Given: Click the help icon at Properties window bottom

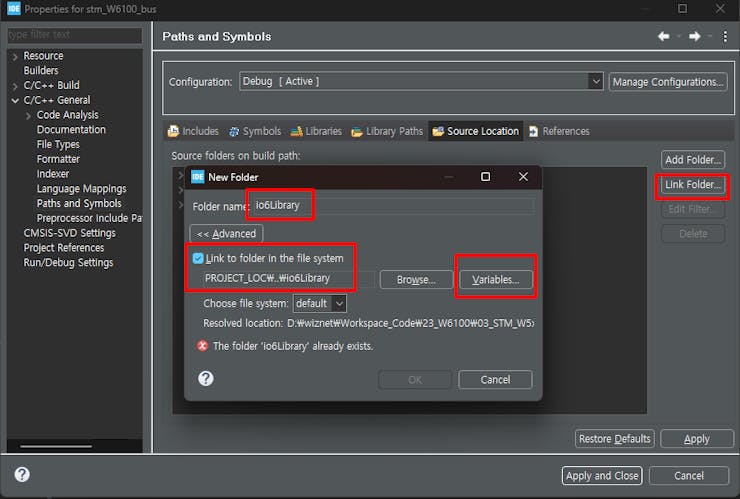Looking at the screenshot, I should coord(22,474).
